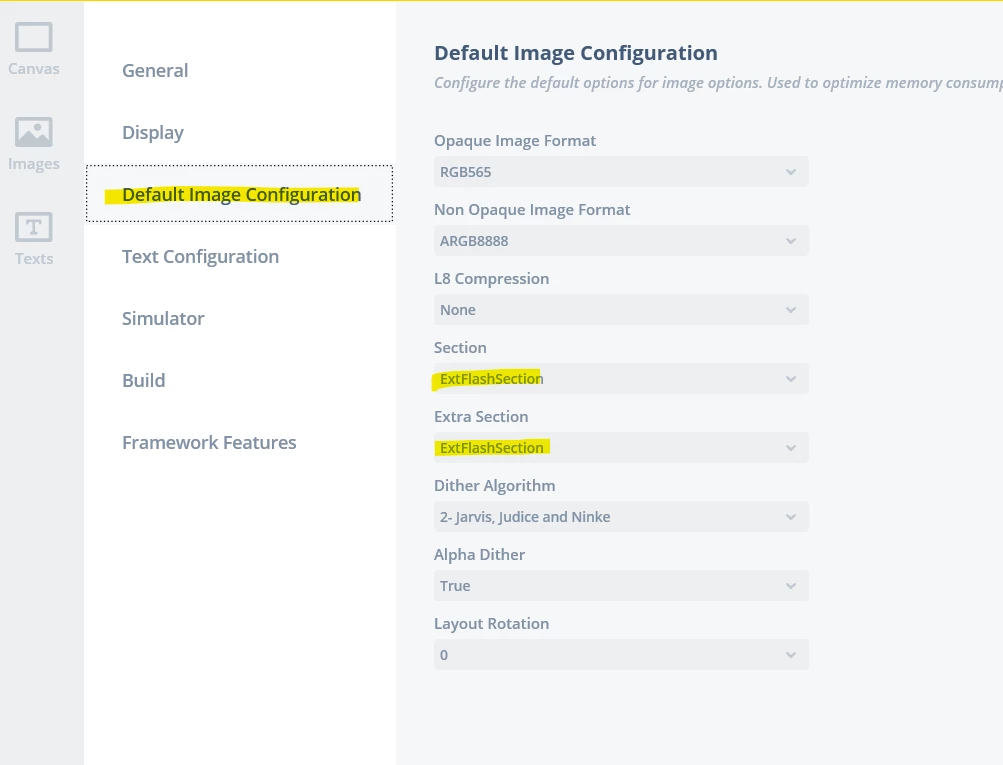
Task: Open the Alpha Dither dropdown
Action: [621, 586]
